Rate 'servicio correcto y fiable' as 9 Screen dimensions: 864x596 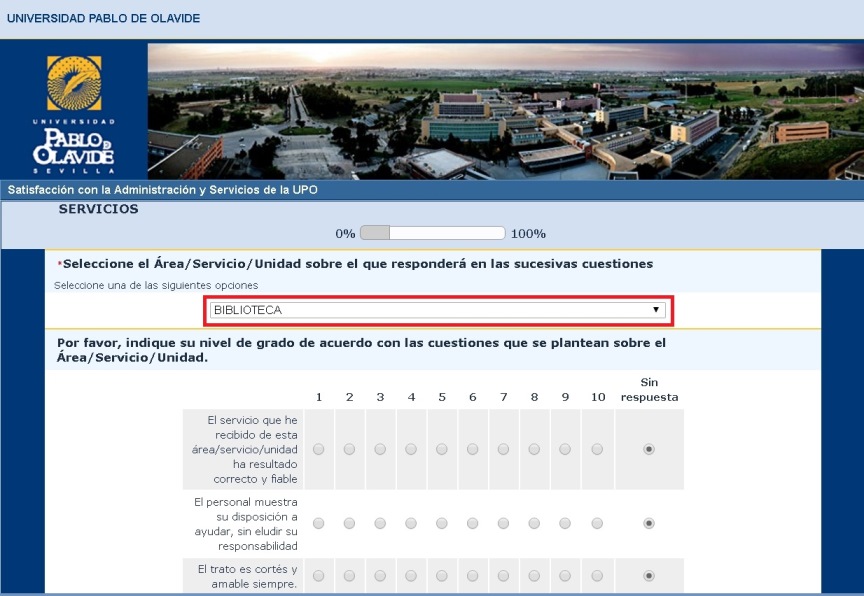tap(565, 449)
